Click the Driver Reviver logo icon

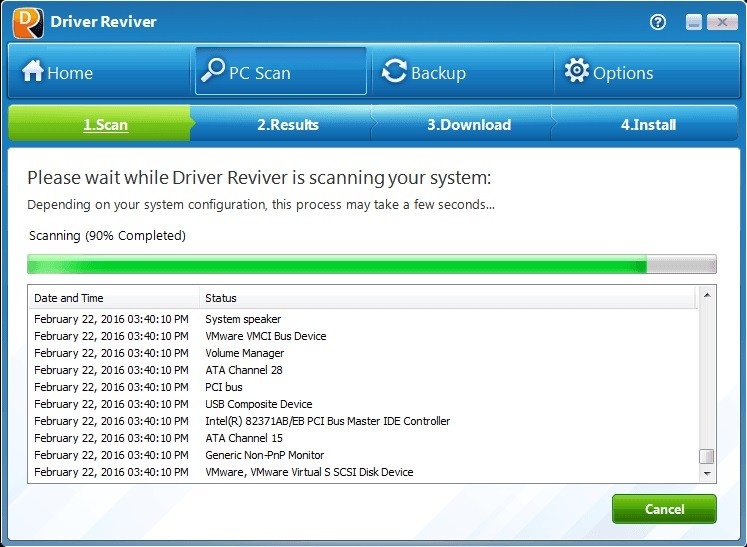tap(28, 23)
